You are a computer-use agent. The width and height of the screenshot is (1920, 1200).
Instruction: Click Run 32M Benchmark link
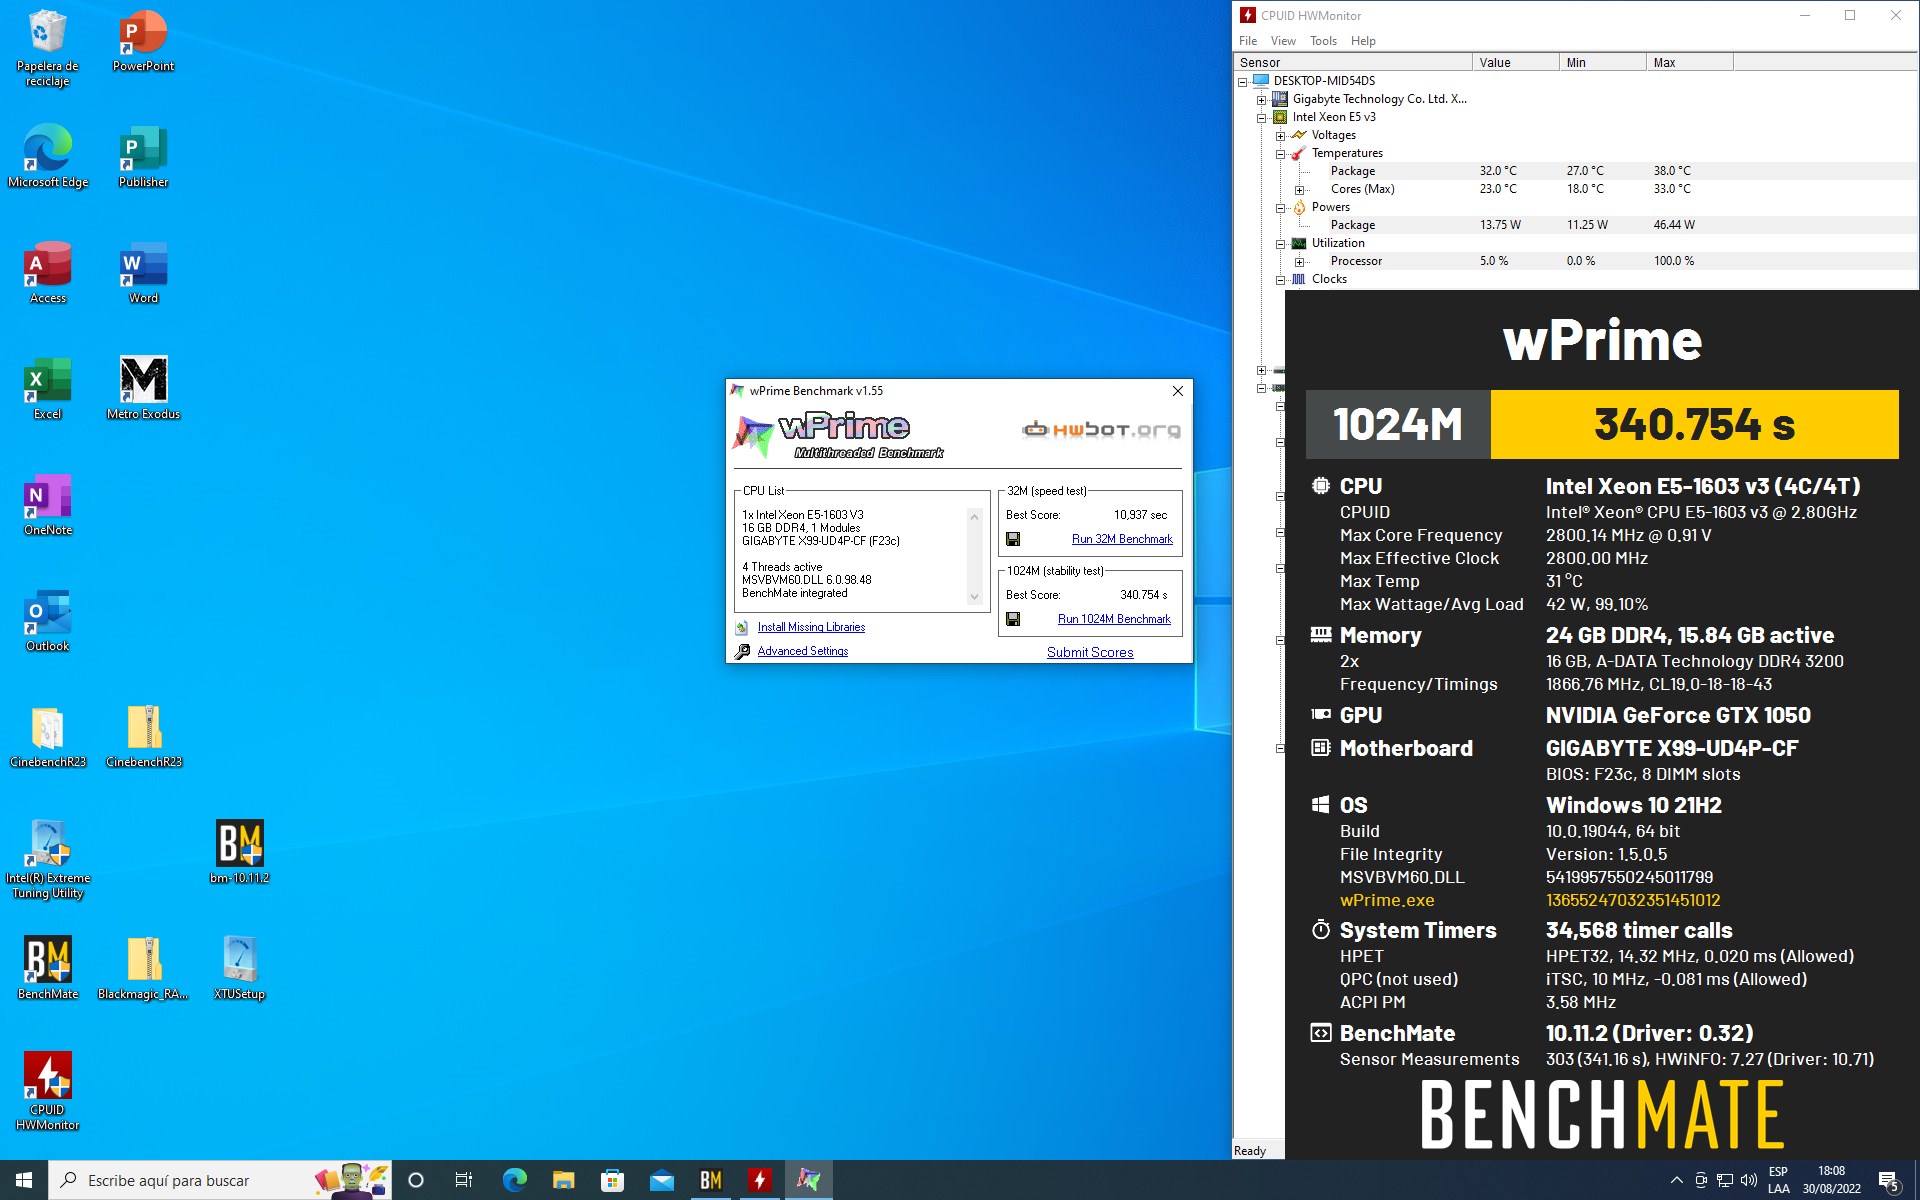coord(1122,539)
